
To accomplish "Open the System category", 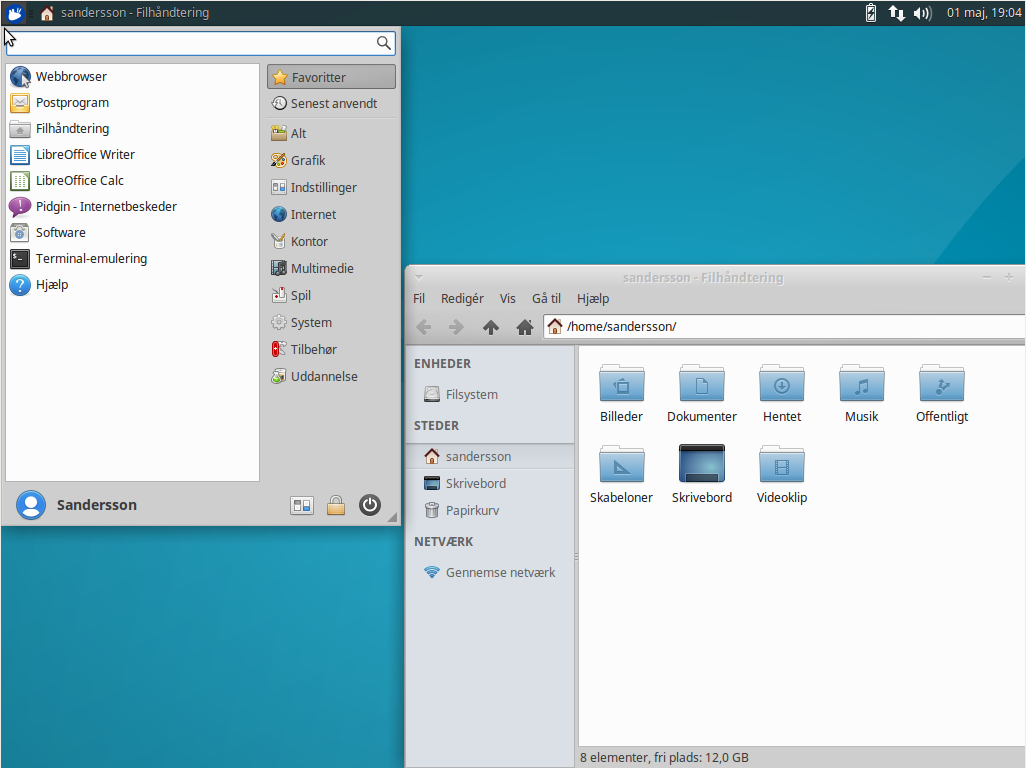I will 331,323.
